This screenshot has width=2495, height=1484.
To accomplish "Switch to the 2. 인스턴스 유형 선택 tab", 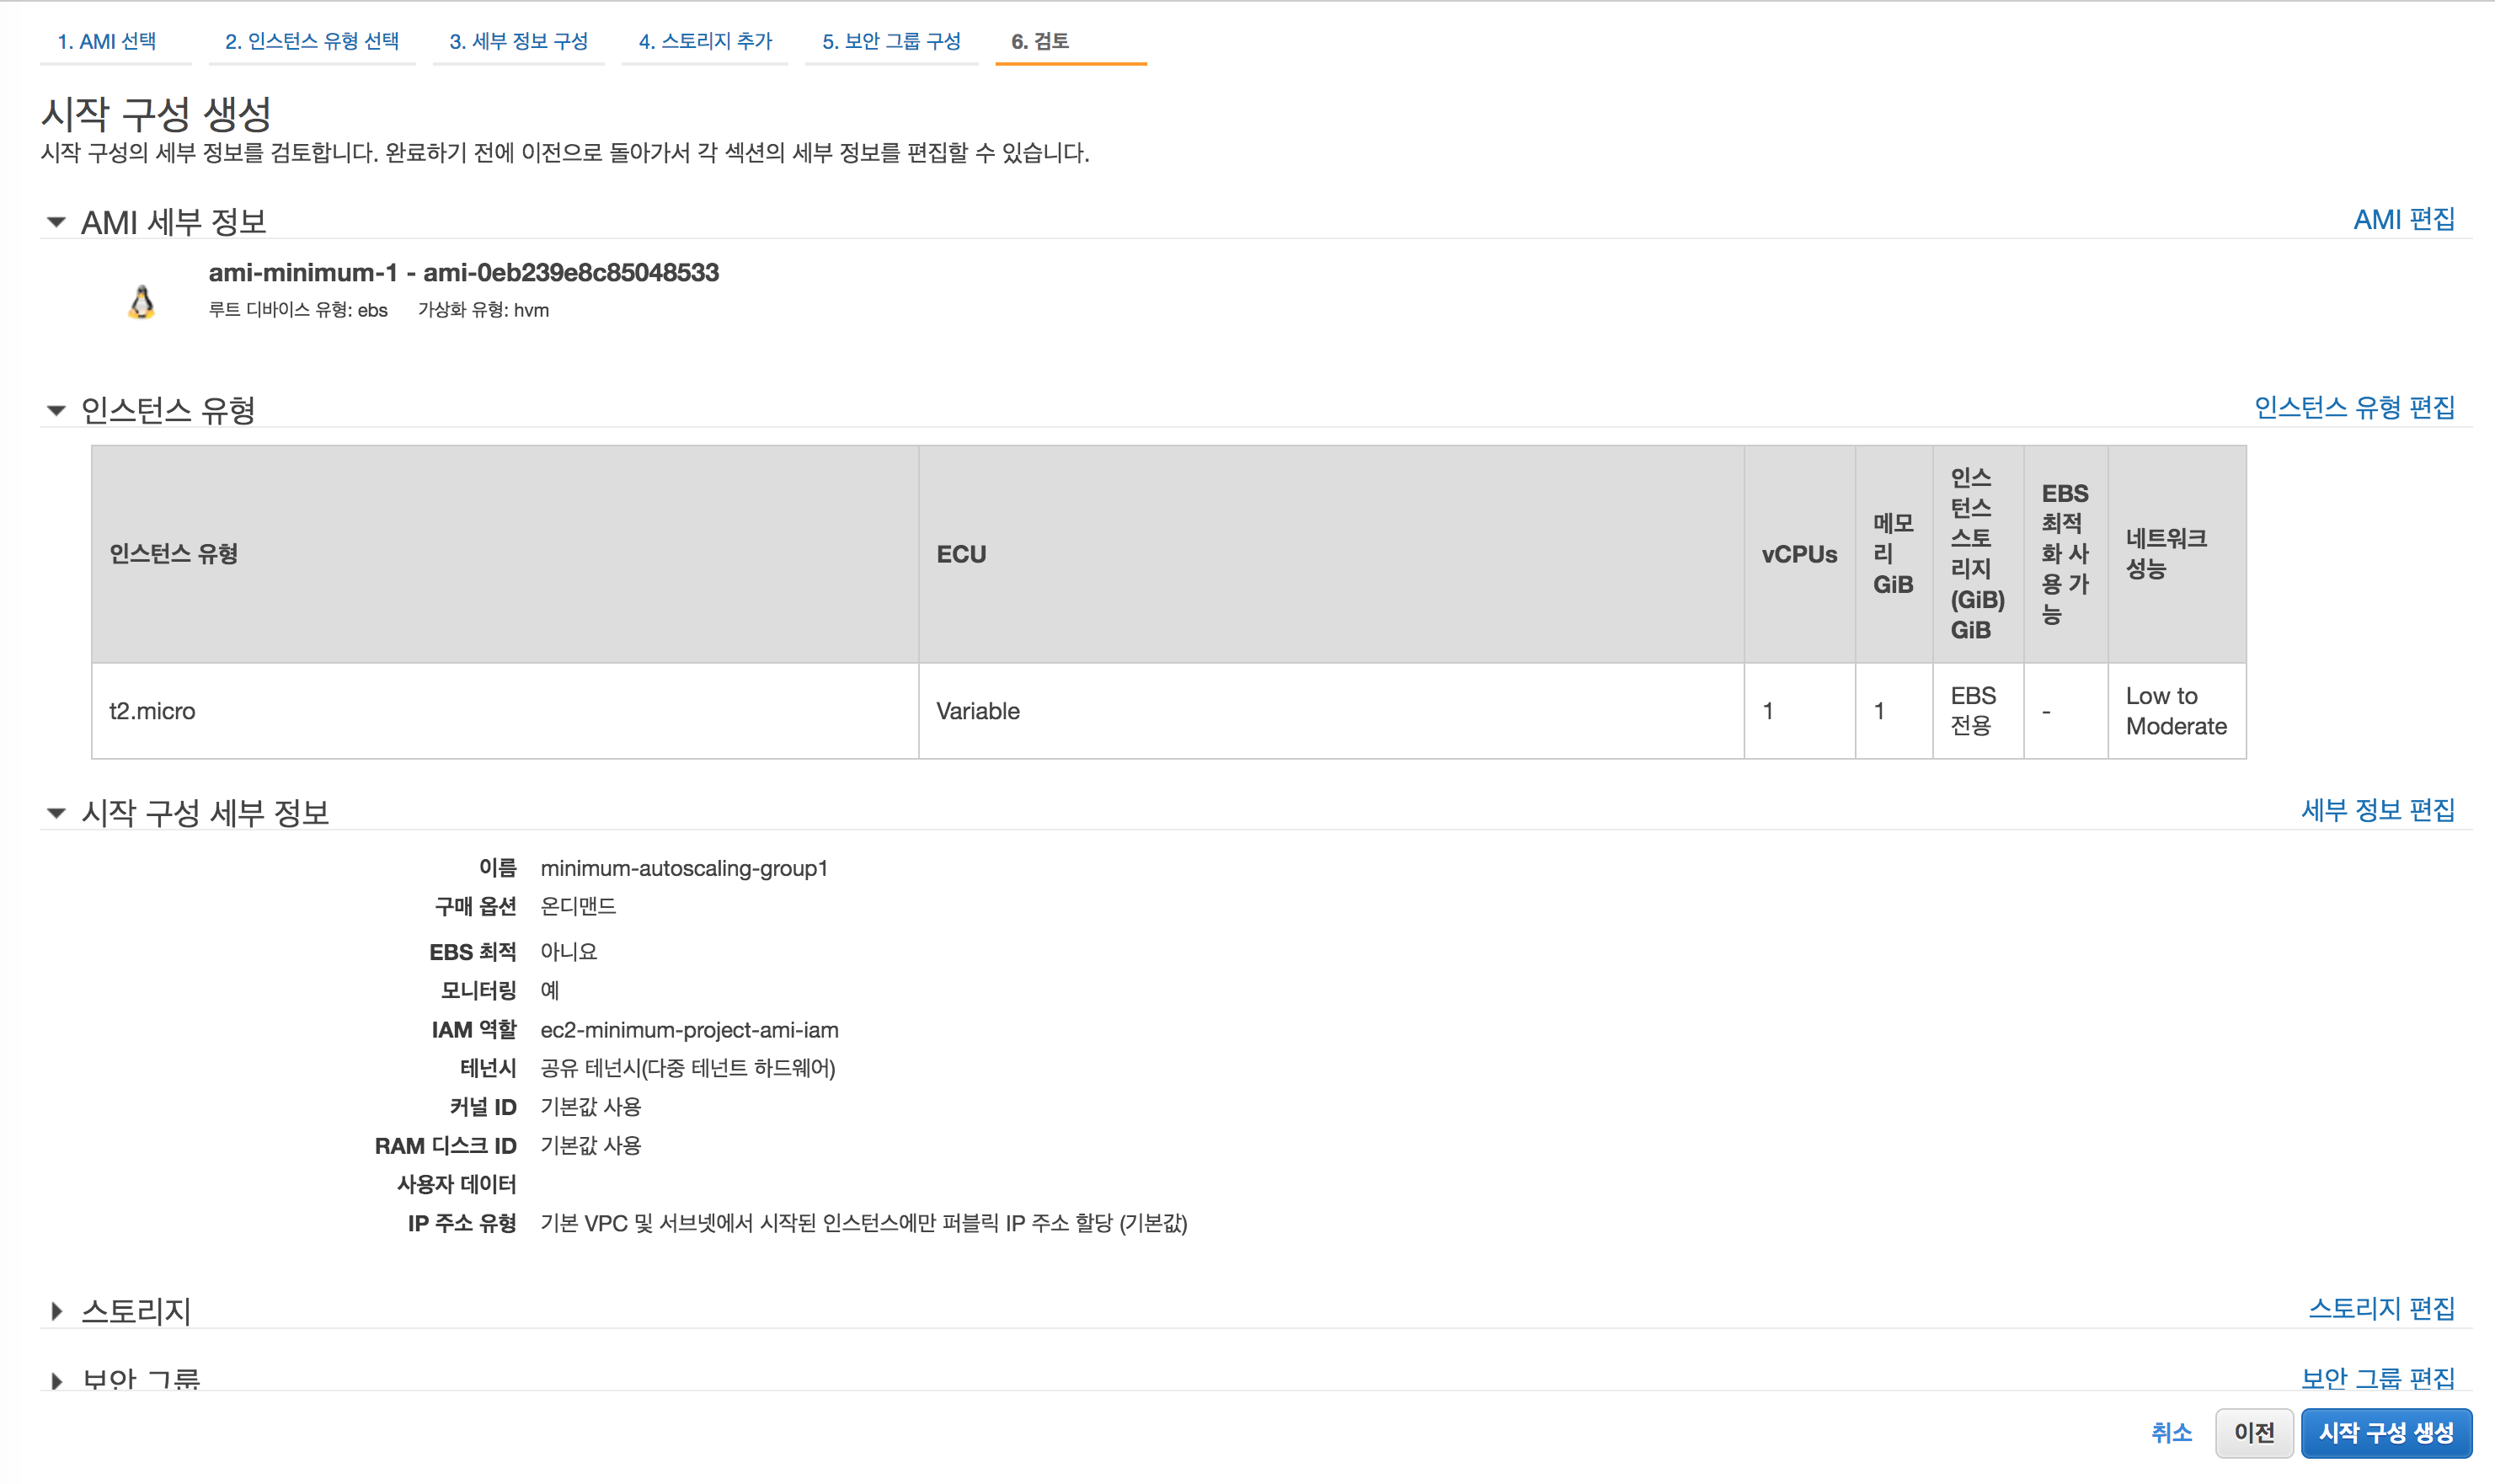I will tap(311, 41).
